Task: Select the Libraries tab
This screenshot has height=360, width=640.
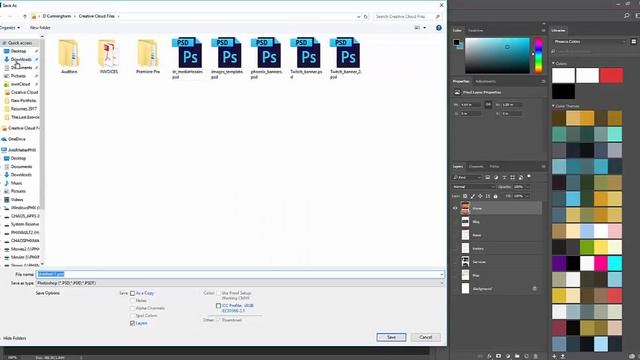Action: click(x=558, y=30)
